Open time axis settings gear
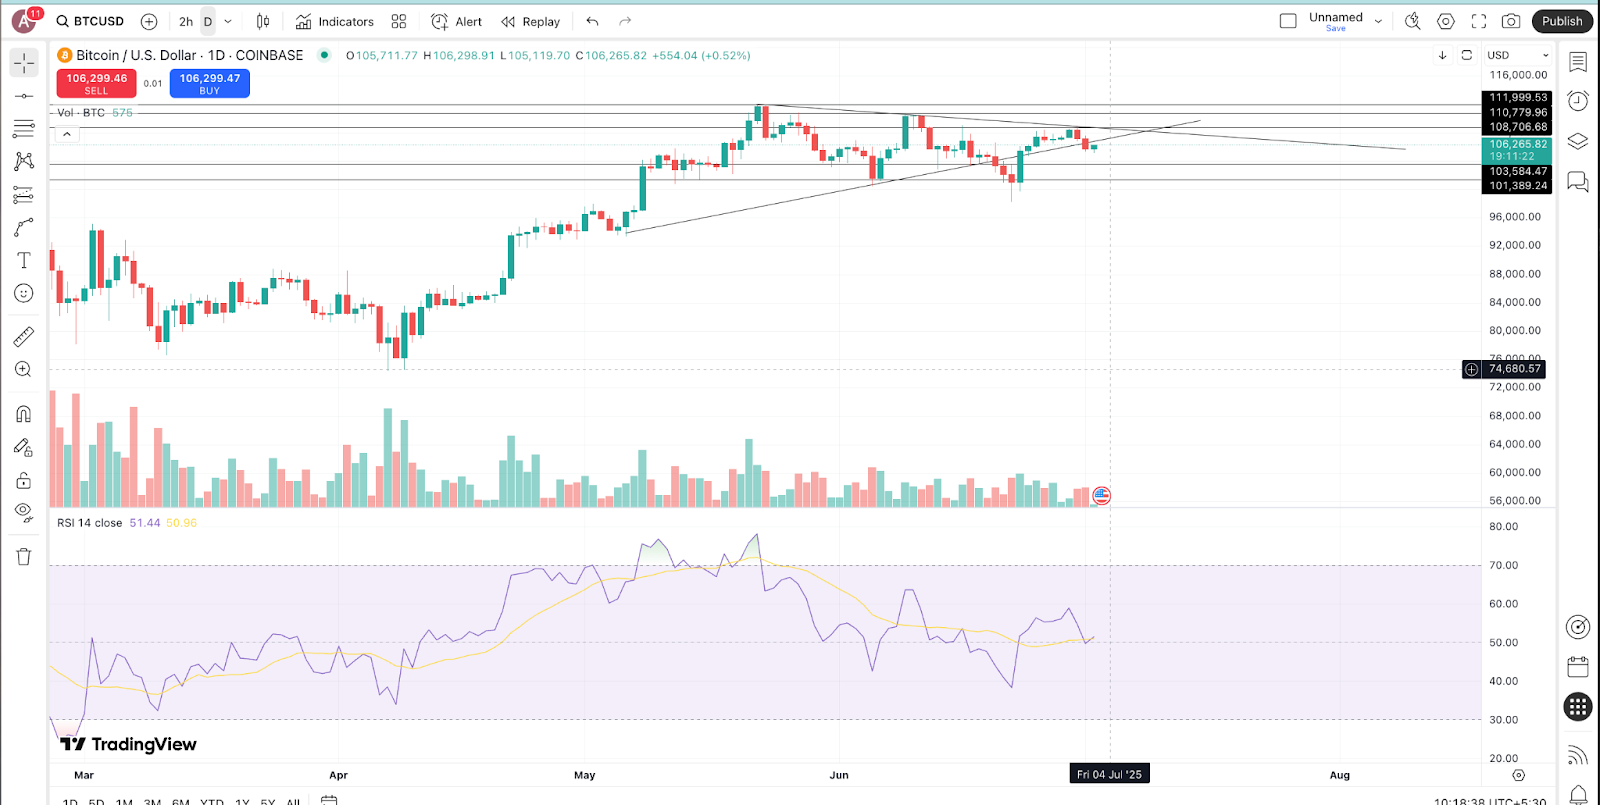Image resolution: width=1600 pixels, height=805 pixels. click(x=1518, y=775)
